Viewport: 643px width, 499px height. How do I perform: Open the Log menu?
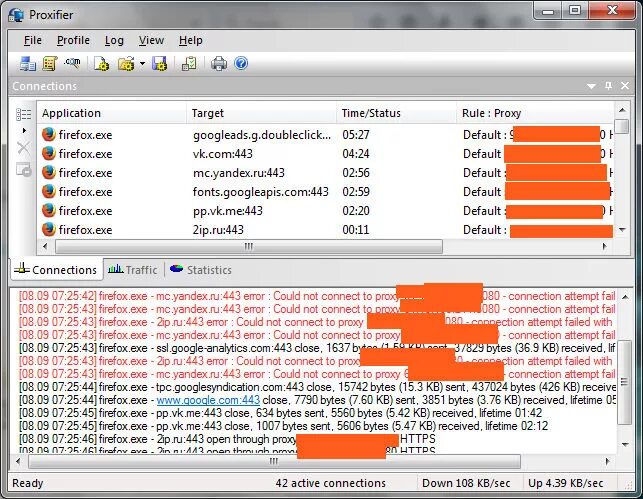114,40
